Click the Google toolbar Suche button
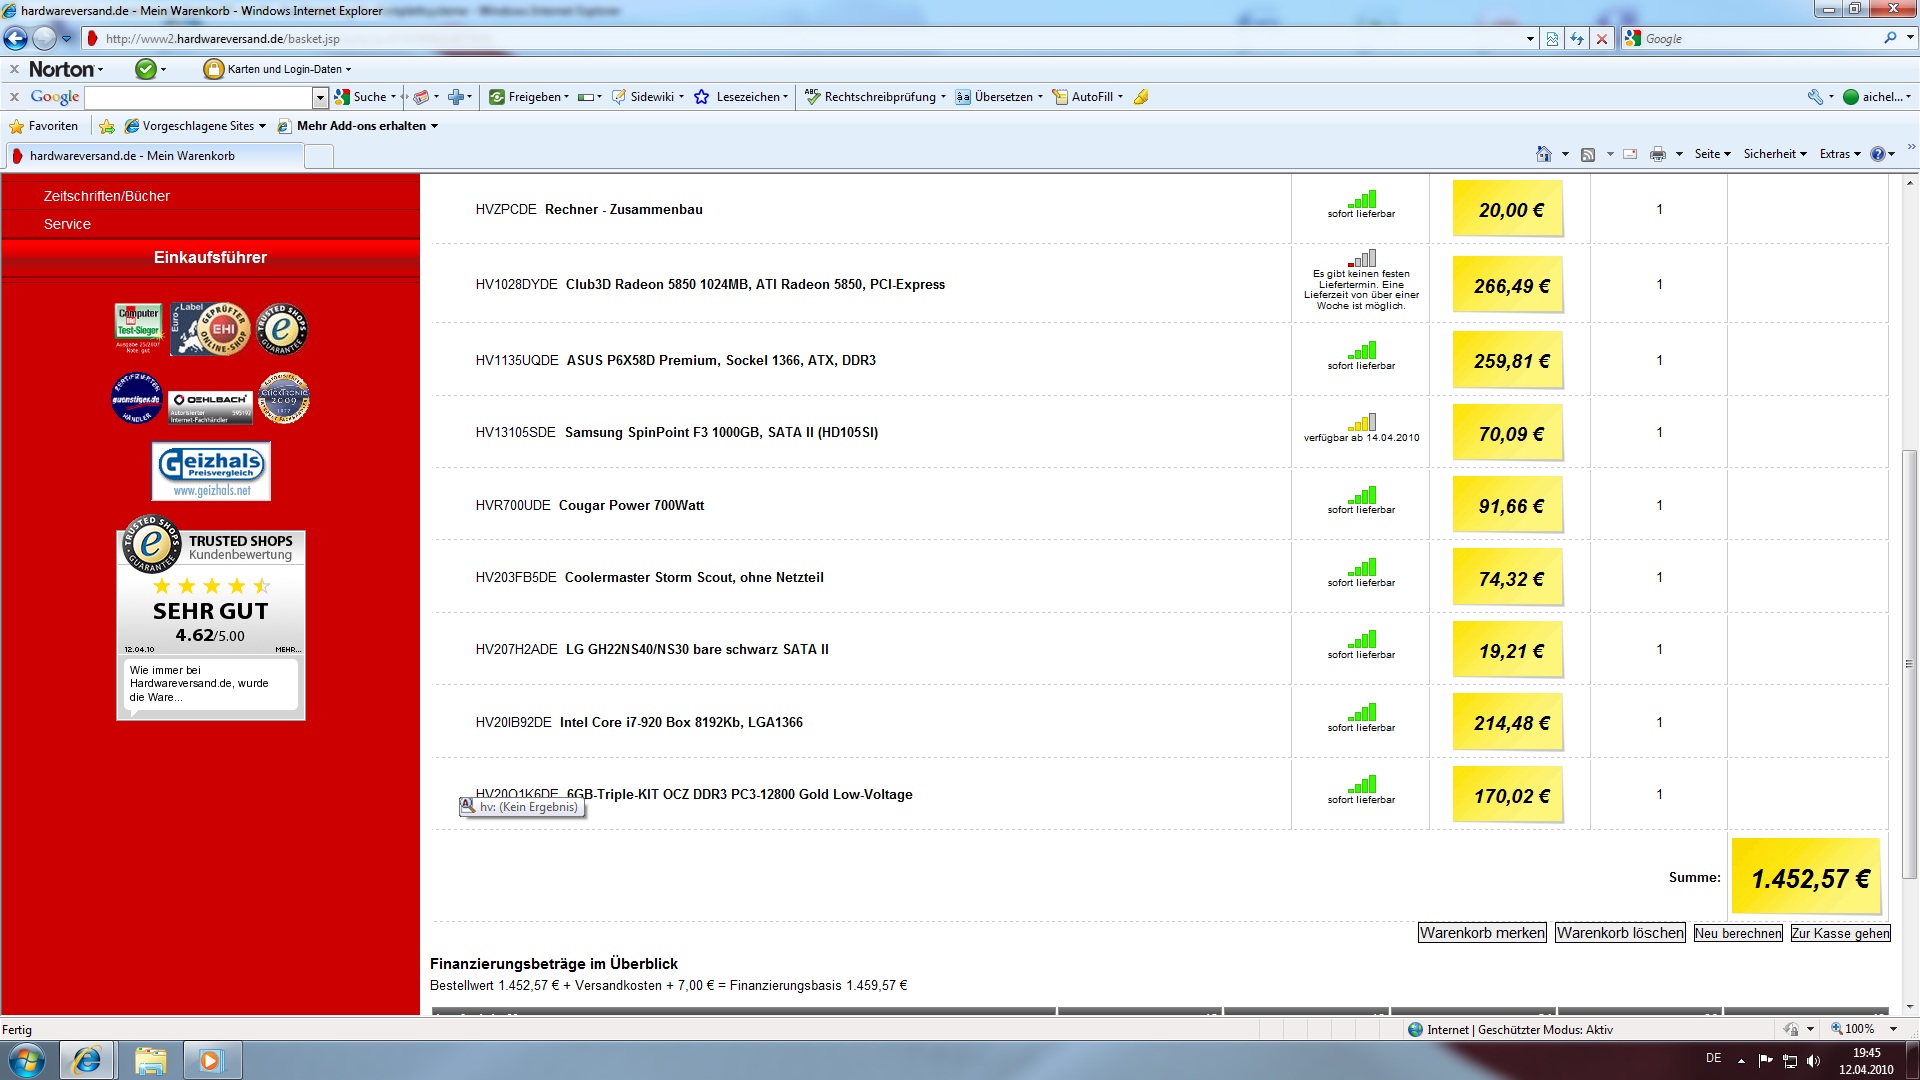1920x1080 pixels. pyautogui.click(x=364, y=97)
